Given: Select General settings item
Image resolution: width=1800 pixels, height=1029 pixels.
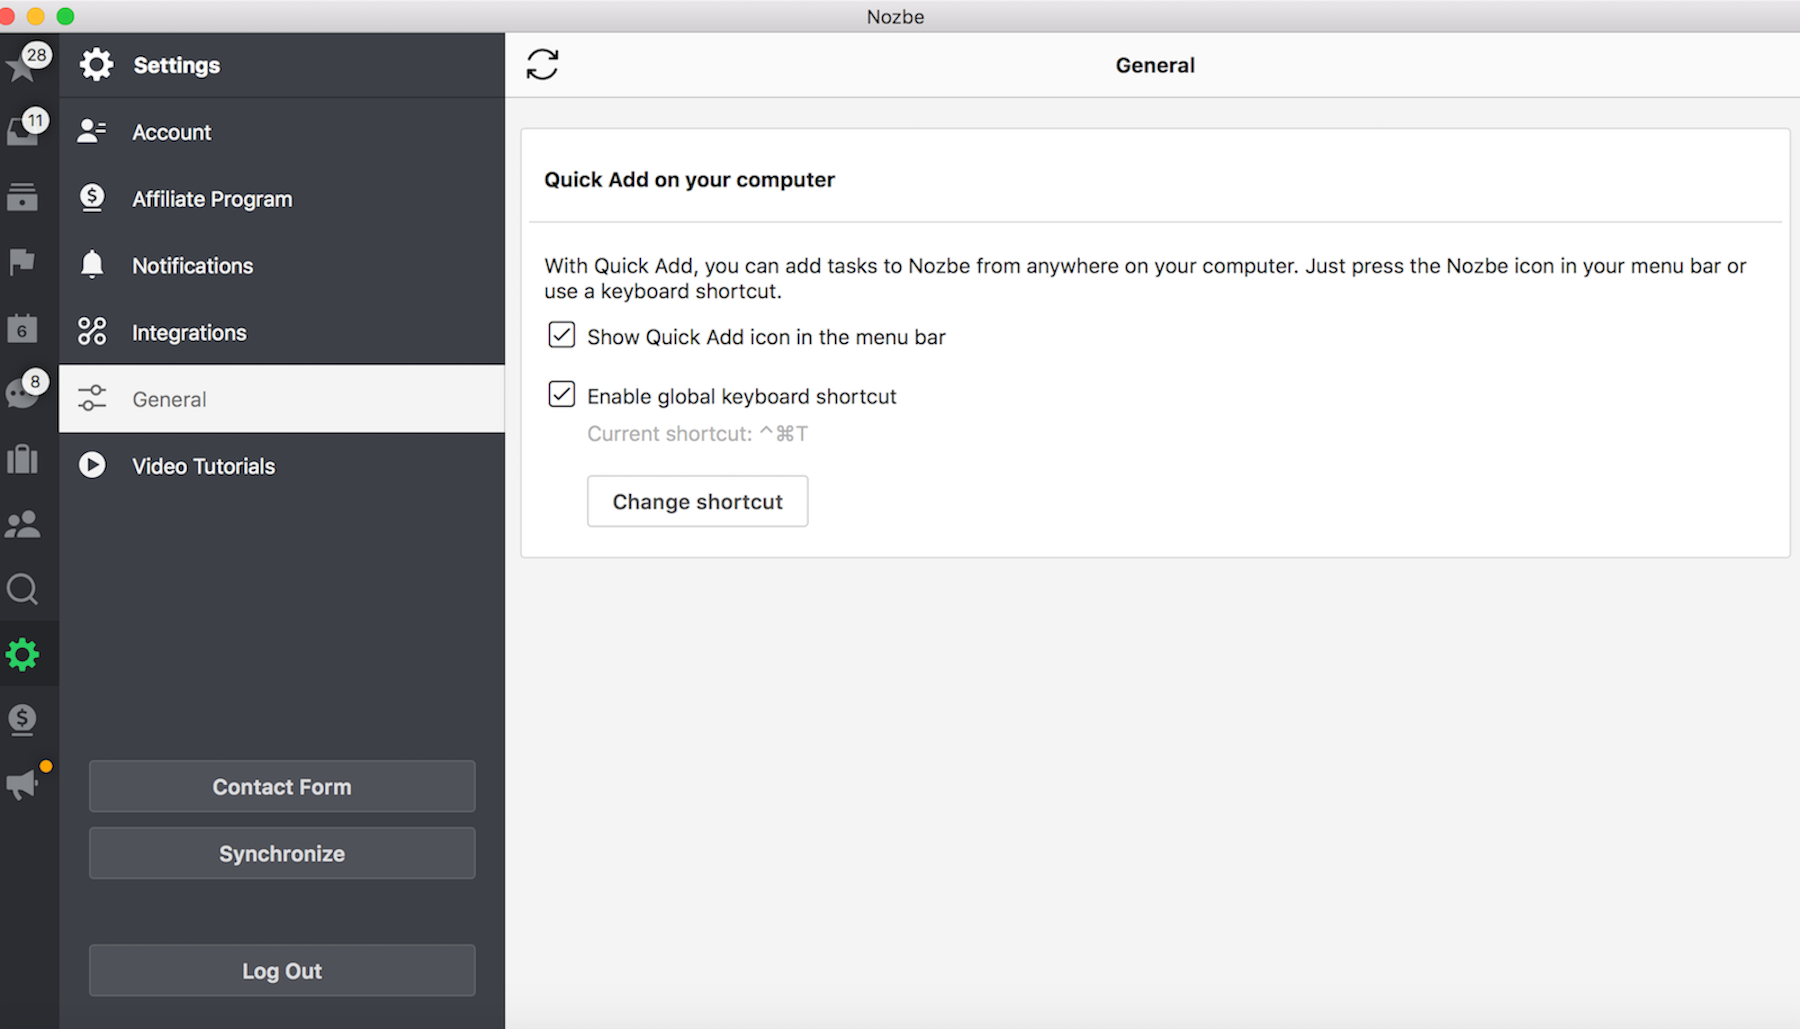Looking at the screenshot, I should click(282, 399).
